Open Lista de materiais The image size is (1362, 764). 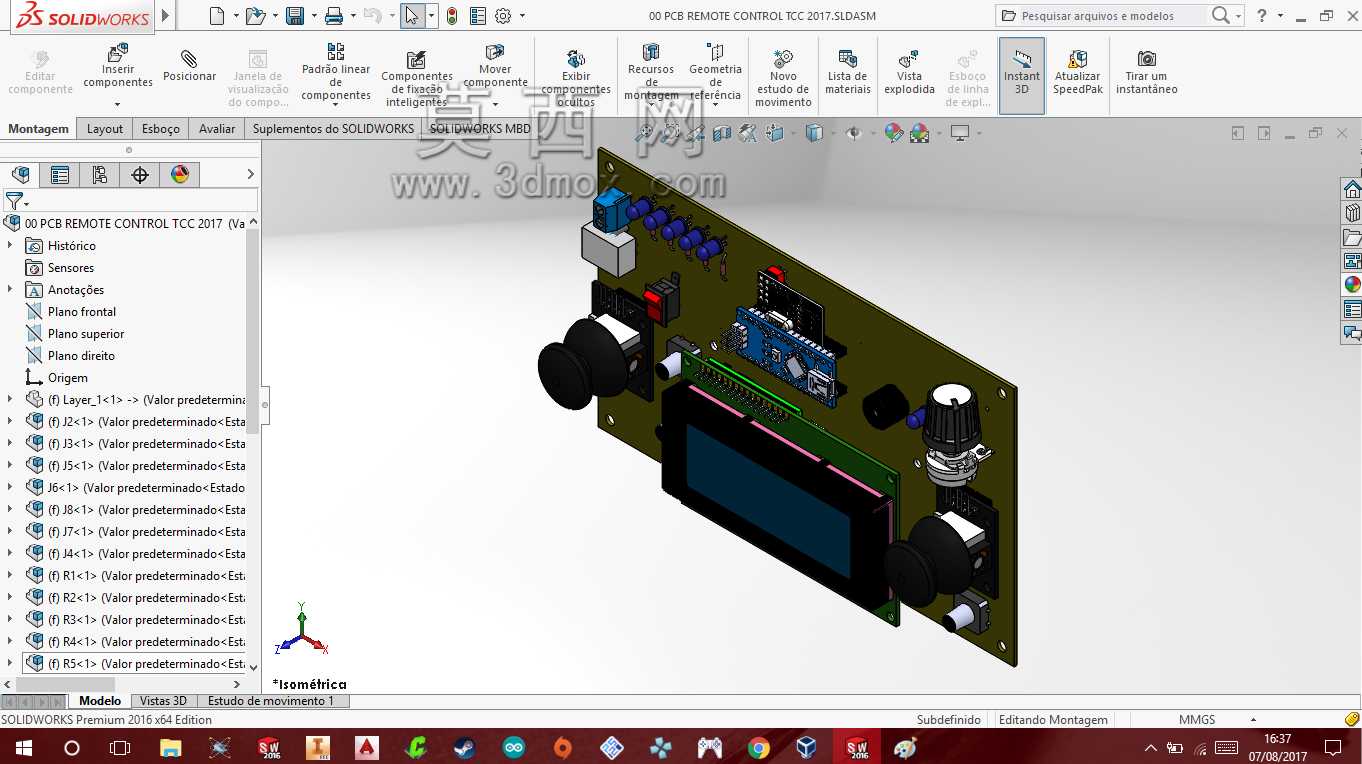point(847,72)
